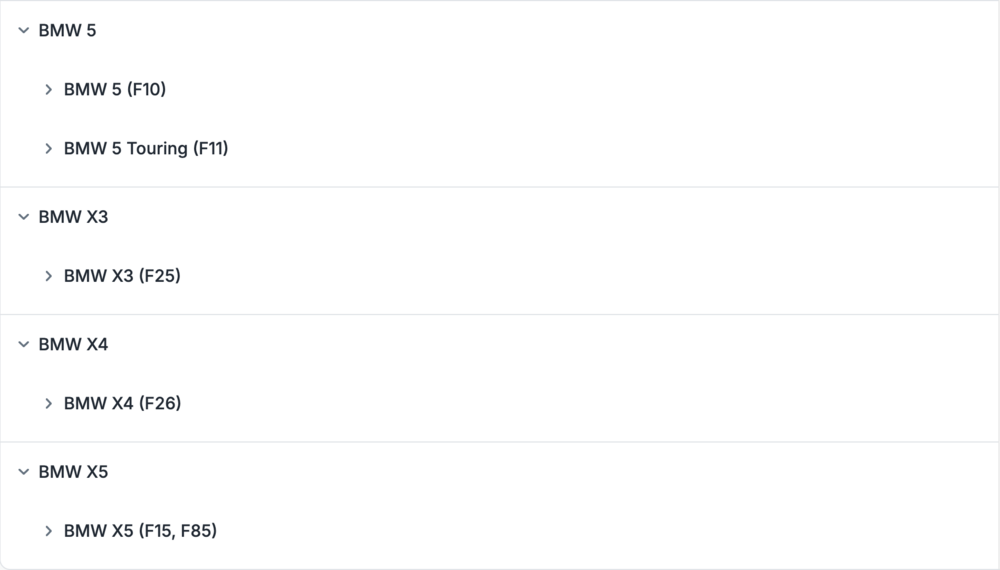Collapse the BMW X4 group chevron

point(24,345)
